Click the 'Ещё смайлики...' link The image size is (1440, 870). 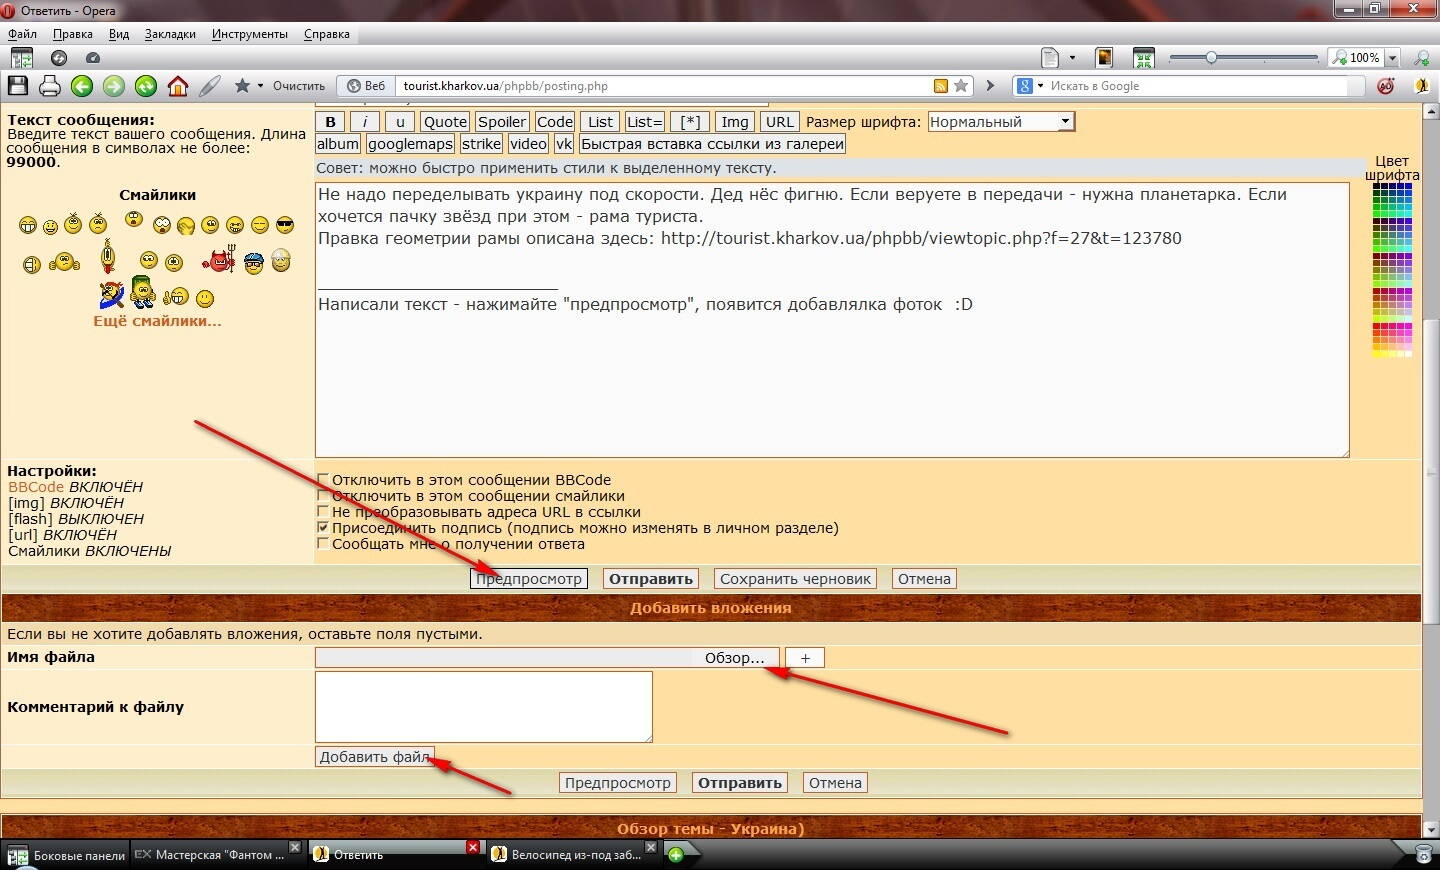point(157,321)
